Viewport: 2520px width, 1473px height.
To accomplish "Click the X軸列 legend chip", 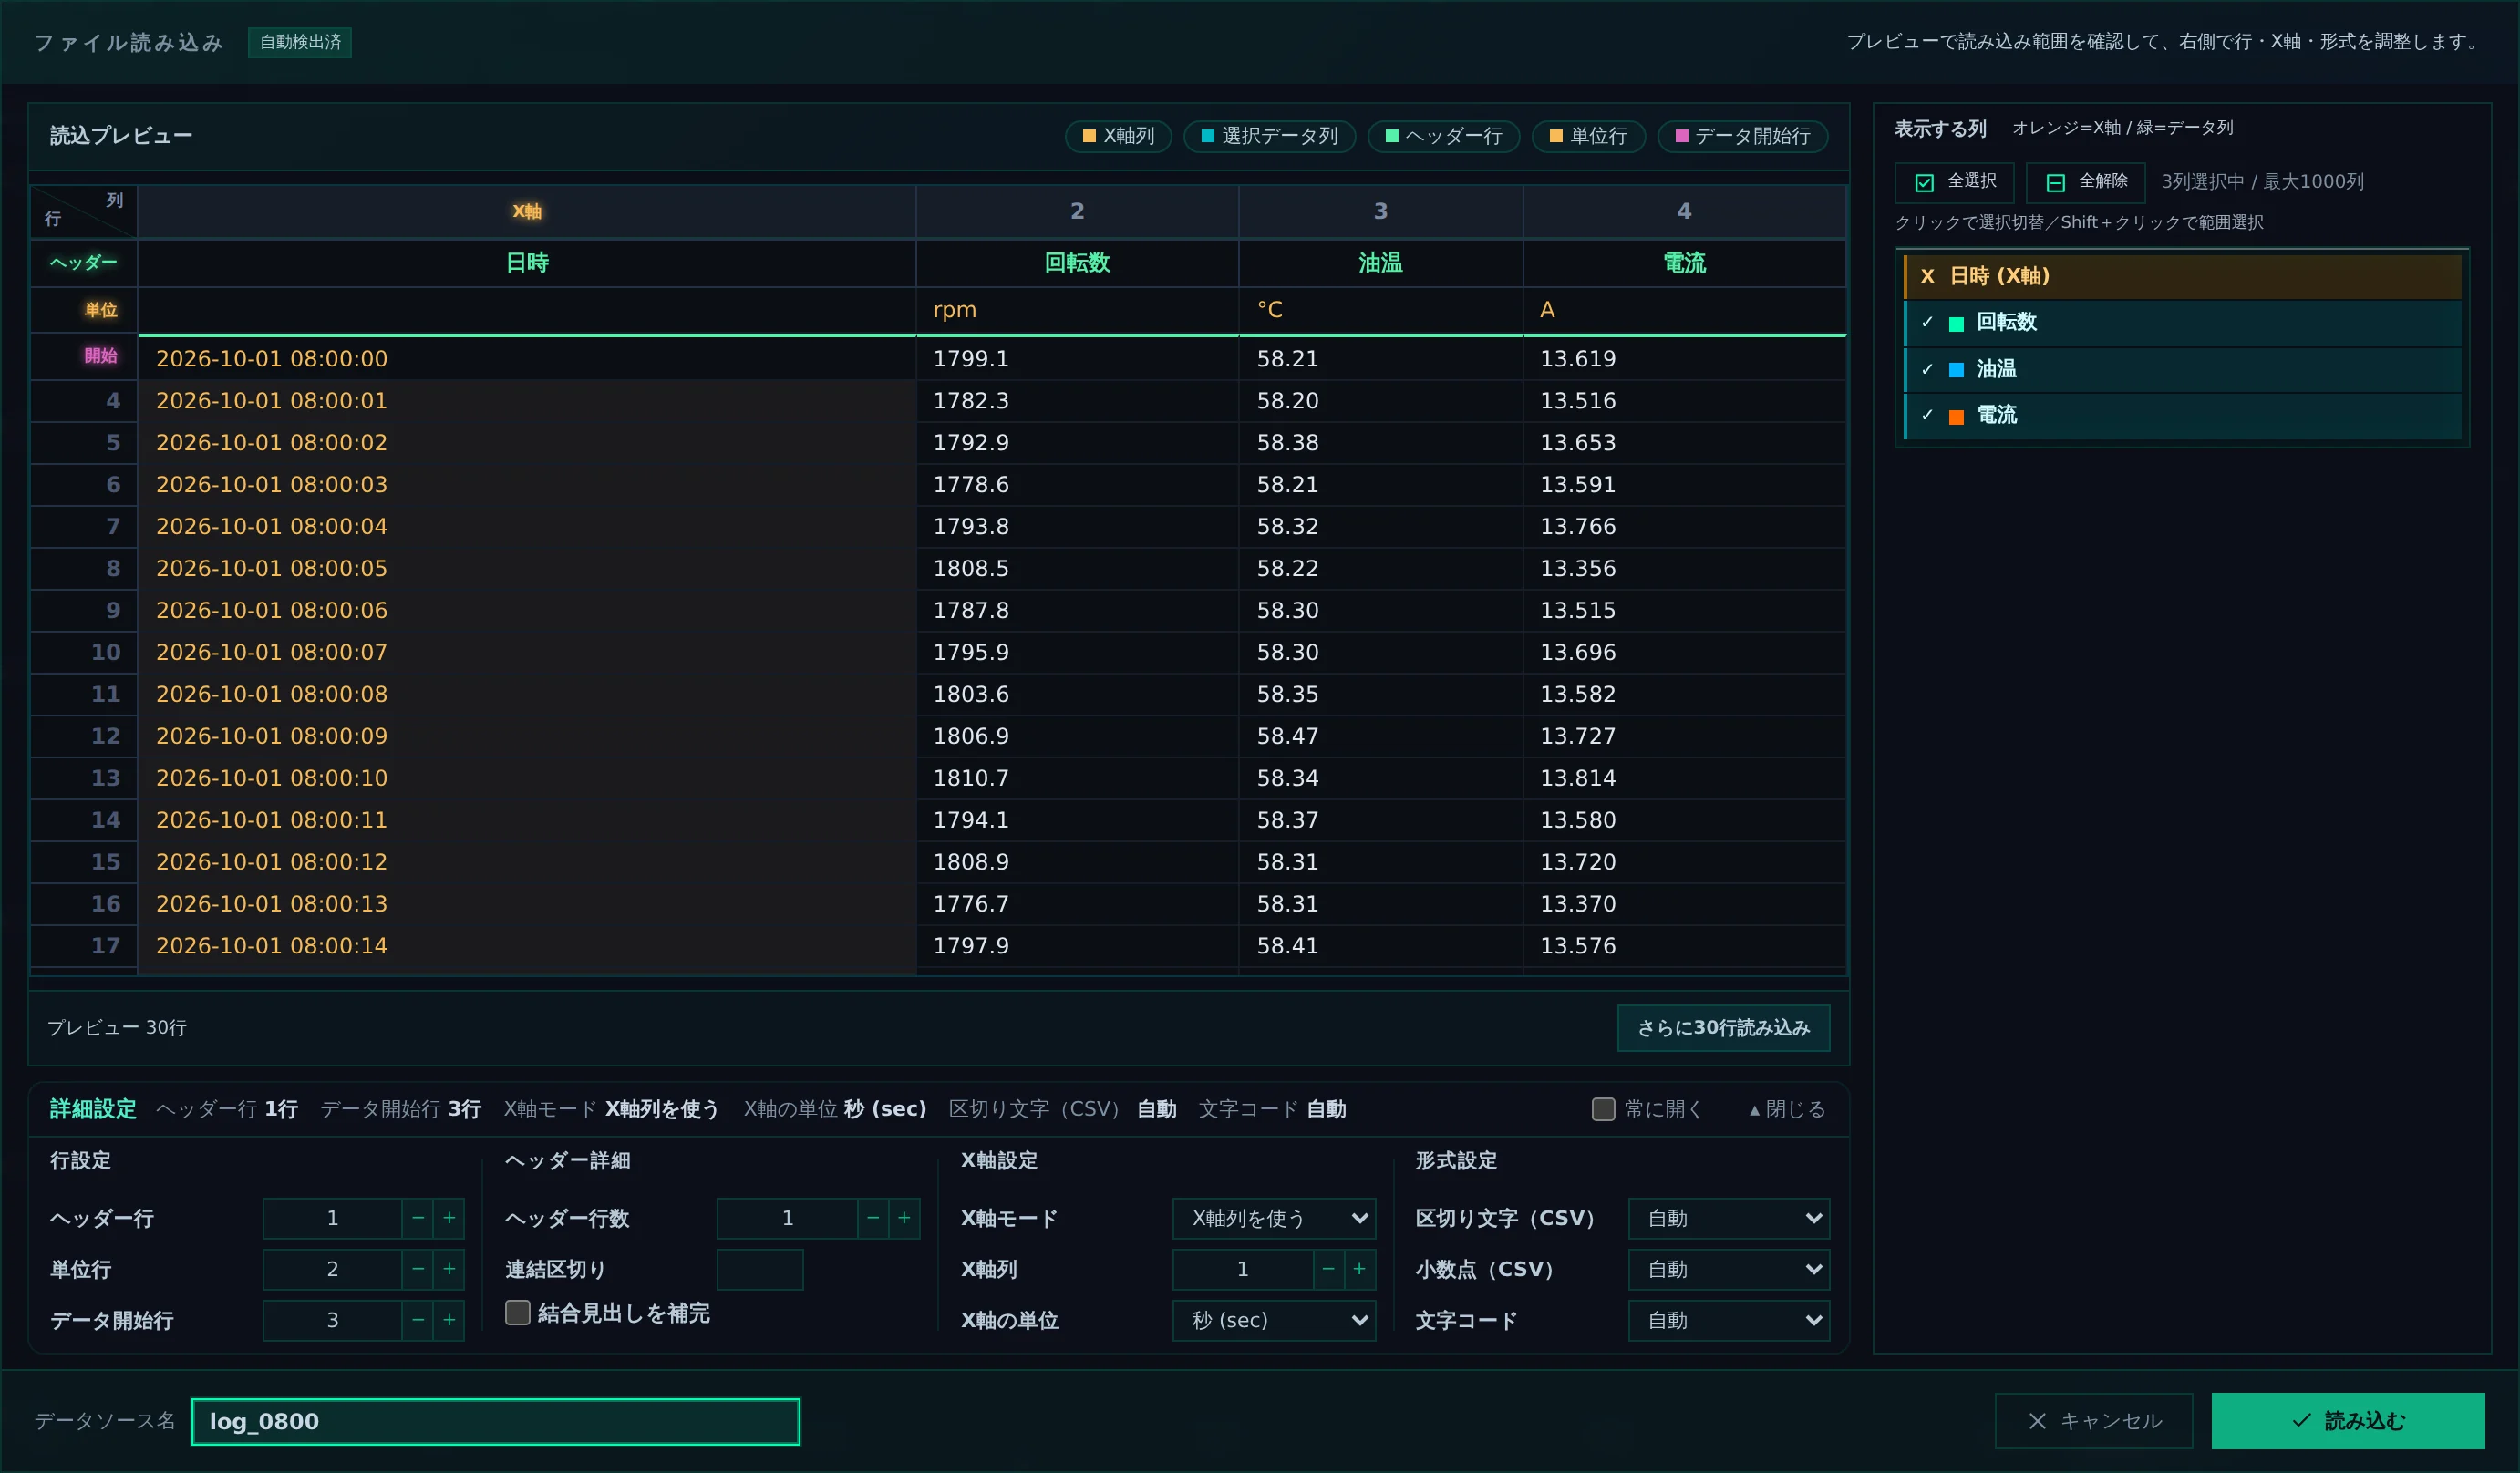I will coord(1118,136).
